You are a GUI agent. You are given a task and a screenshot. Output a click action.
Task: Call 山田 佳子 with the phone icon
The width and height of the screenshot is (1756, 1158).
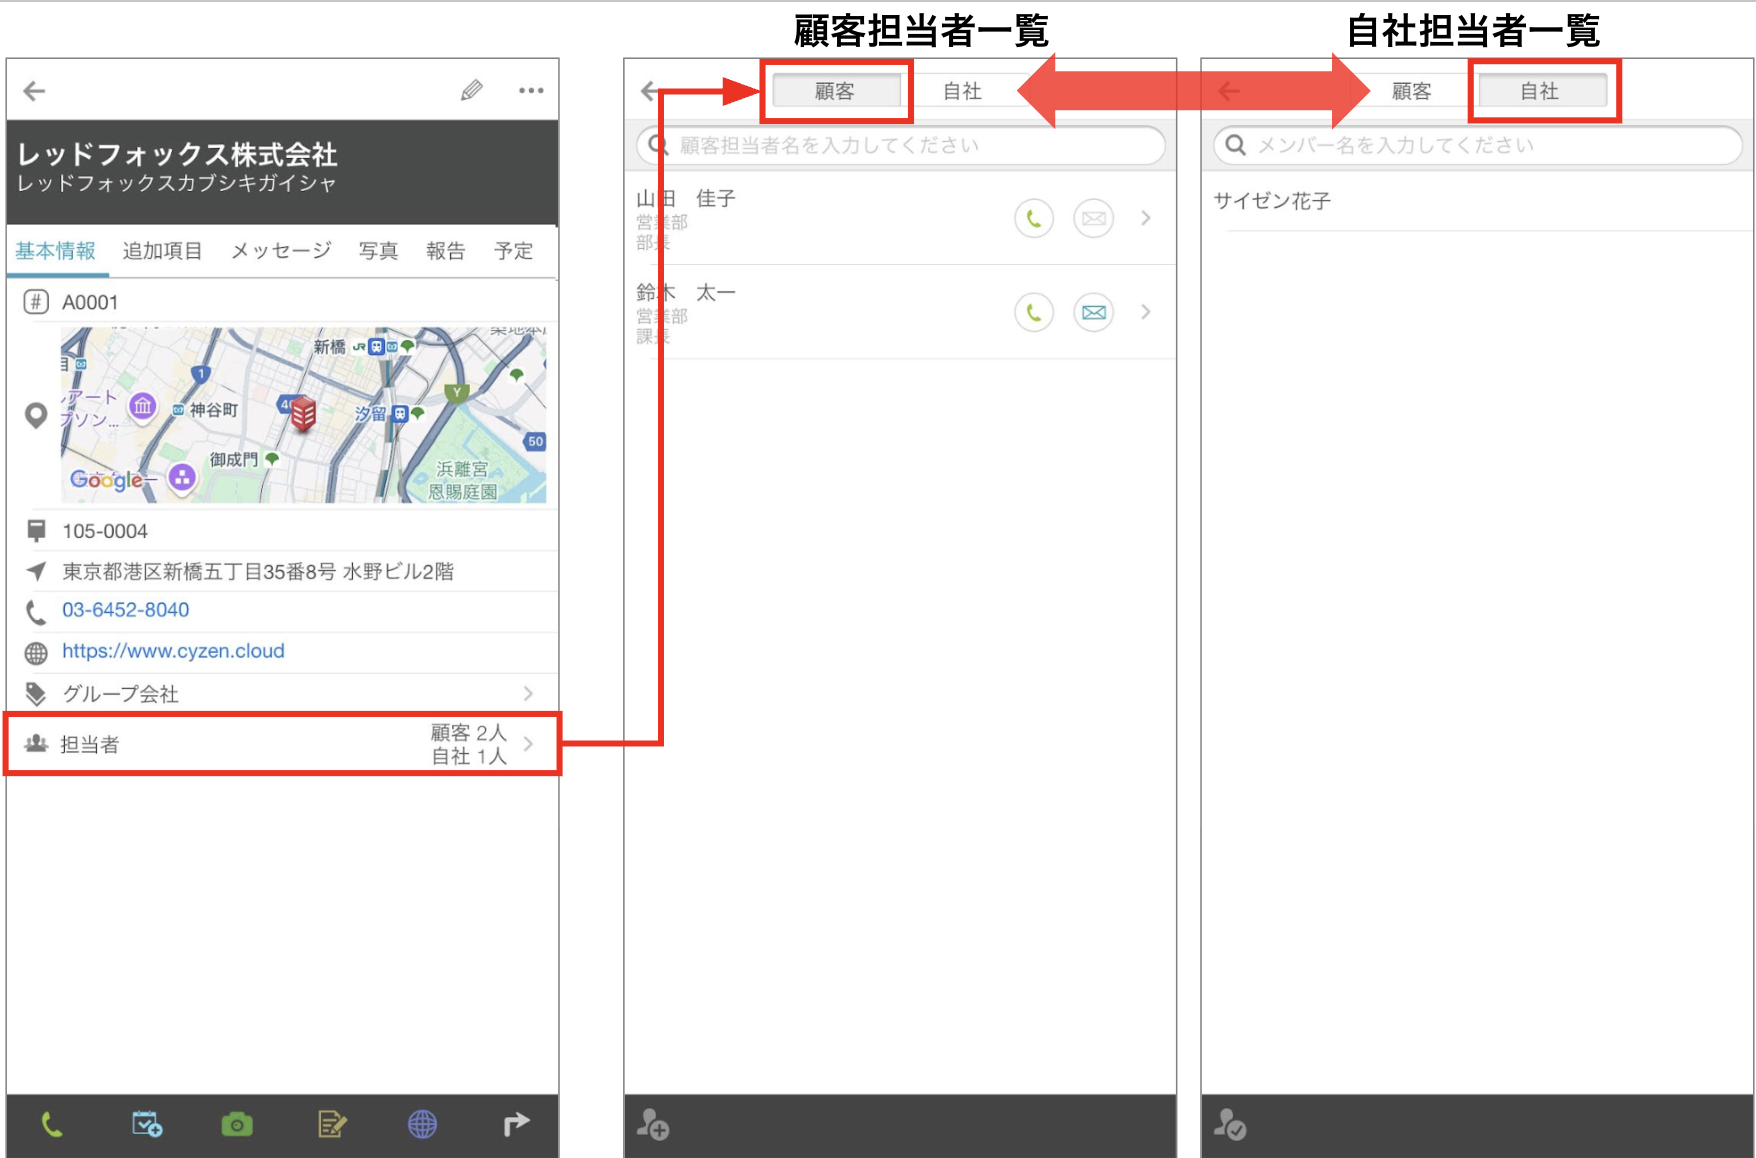point(1034,218)
